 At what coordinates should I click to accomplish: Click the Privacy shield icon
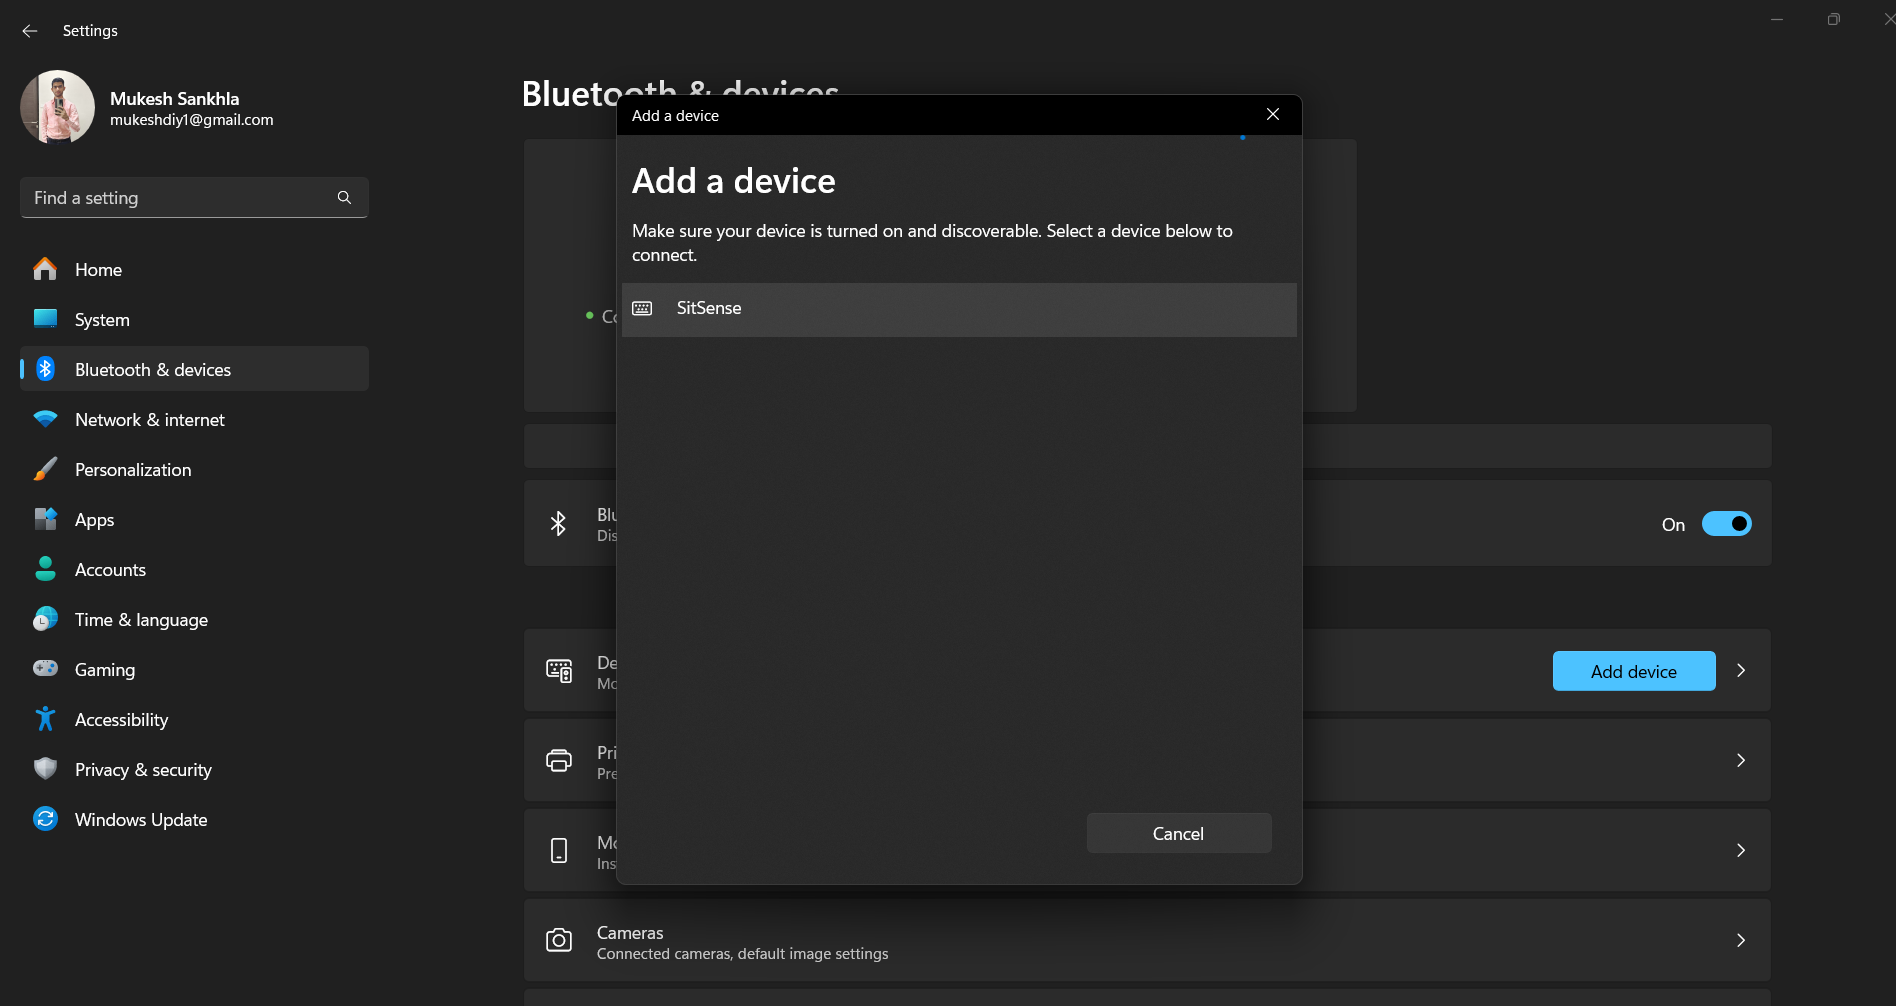45,768
